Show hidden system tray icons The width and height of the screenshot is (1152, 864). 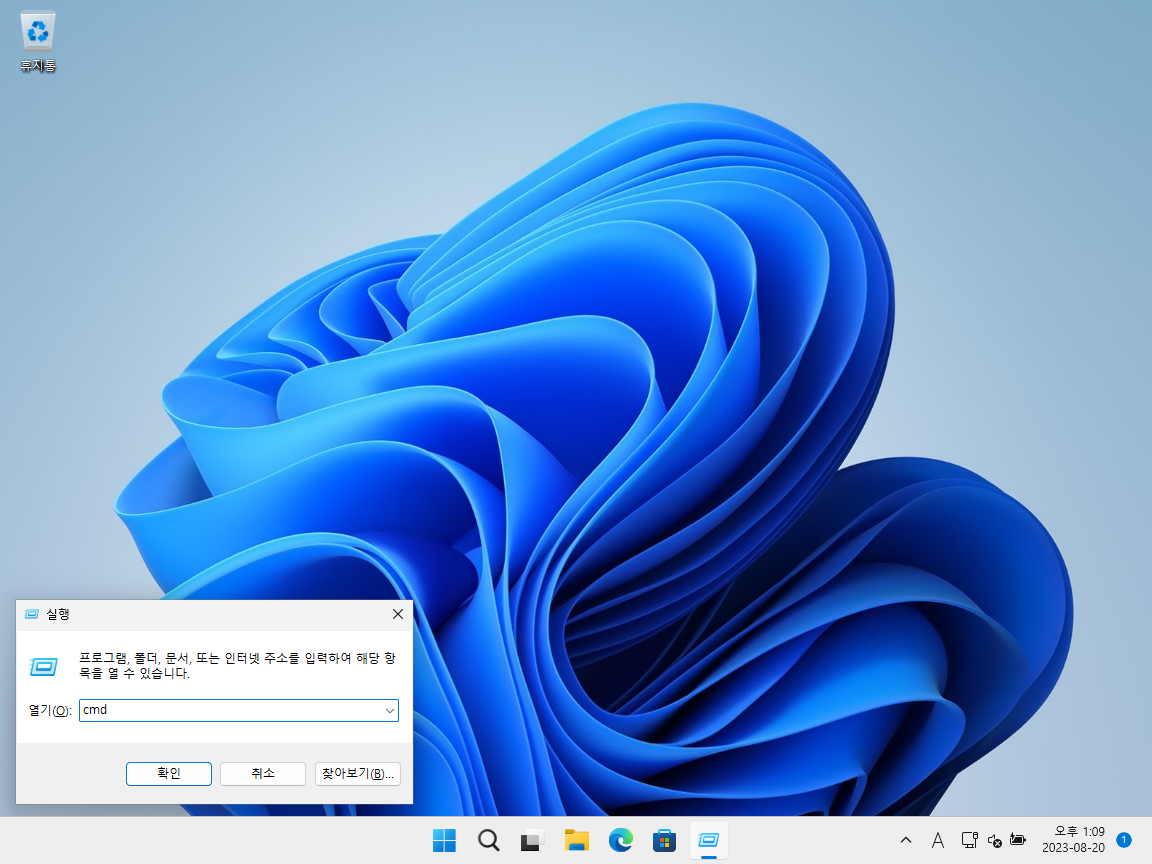tap(906, 840)
